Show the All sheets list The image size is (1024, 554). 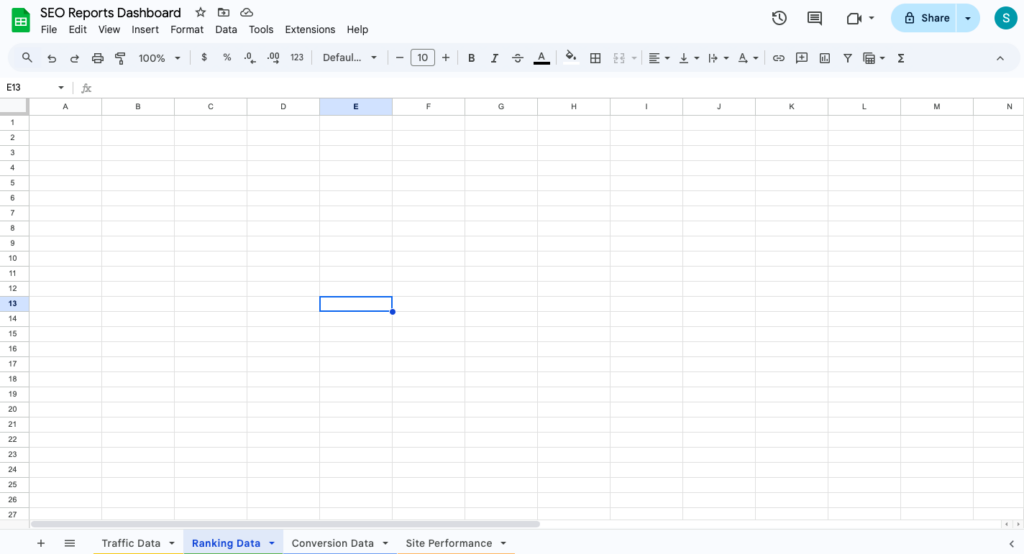(x=70, y=543)
